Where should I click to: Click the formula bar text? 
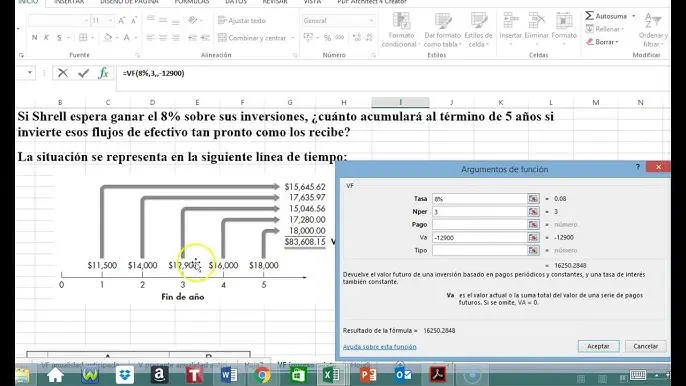tap(154, 73)
